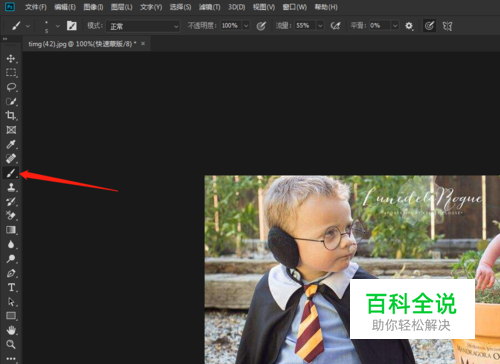
Task: Open the brush smoothing options gear
Action: pyautogui.click(x=409, y=26)
